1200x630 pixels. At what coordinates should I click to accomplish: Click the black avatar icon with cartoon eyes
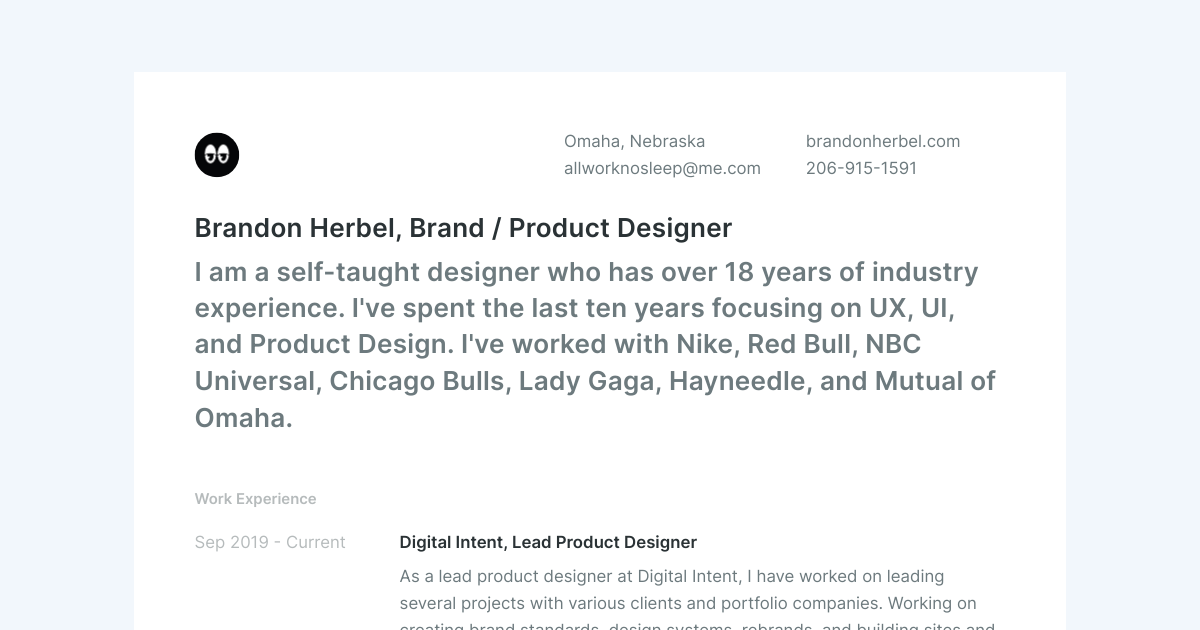point(217,155)
